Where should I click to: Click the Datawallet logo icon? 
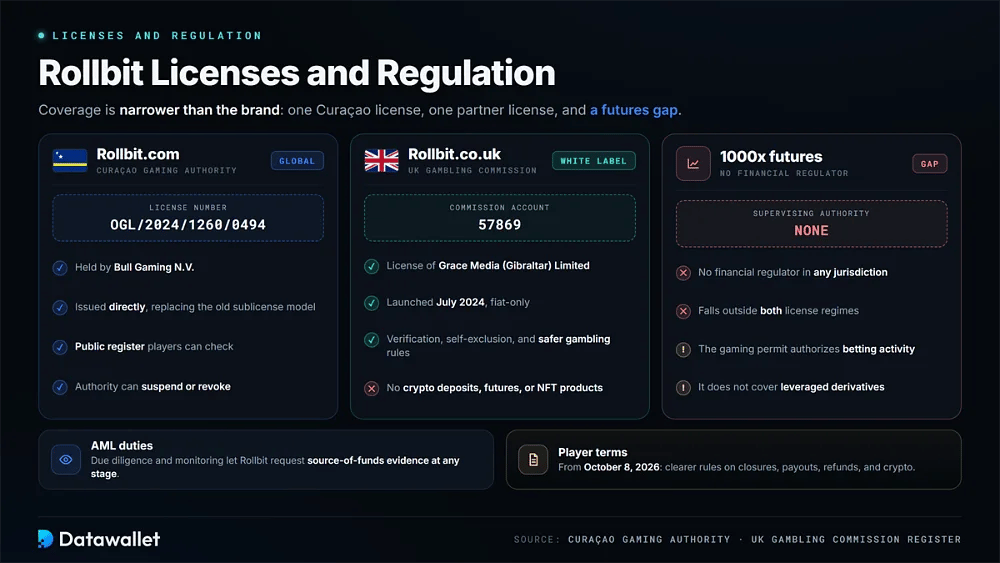click(x=45, y=539)
